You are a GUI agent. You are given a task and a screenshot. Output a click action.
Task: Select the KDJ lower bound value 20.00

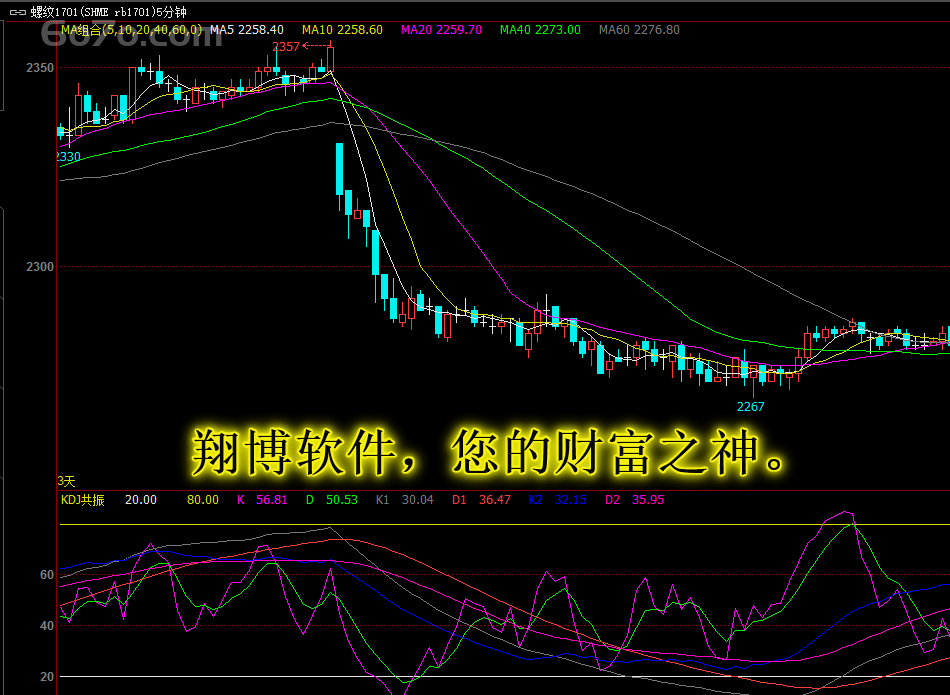141,500
